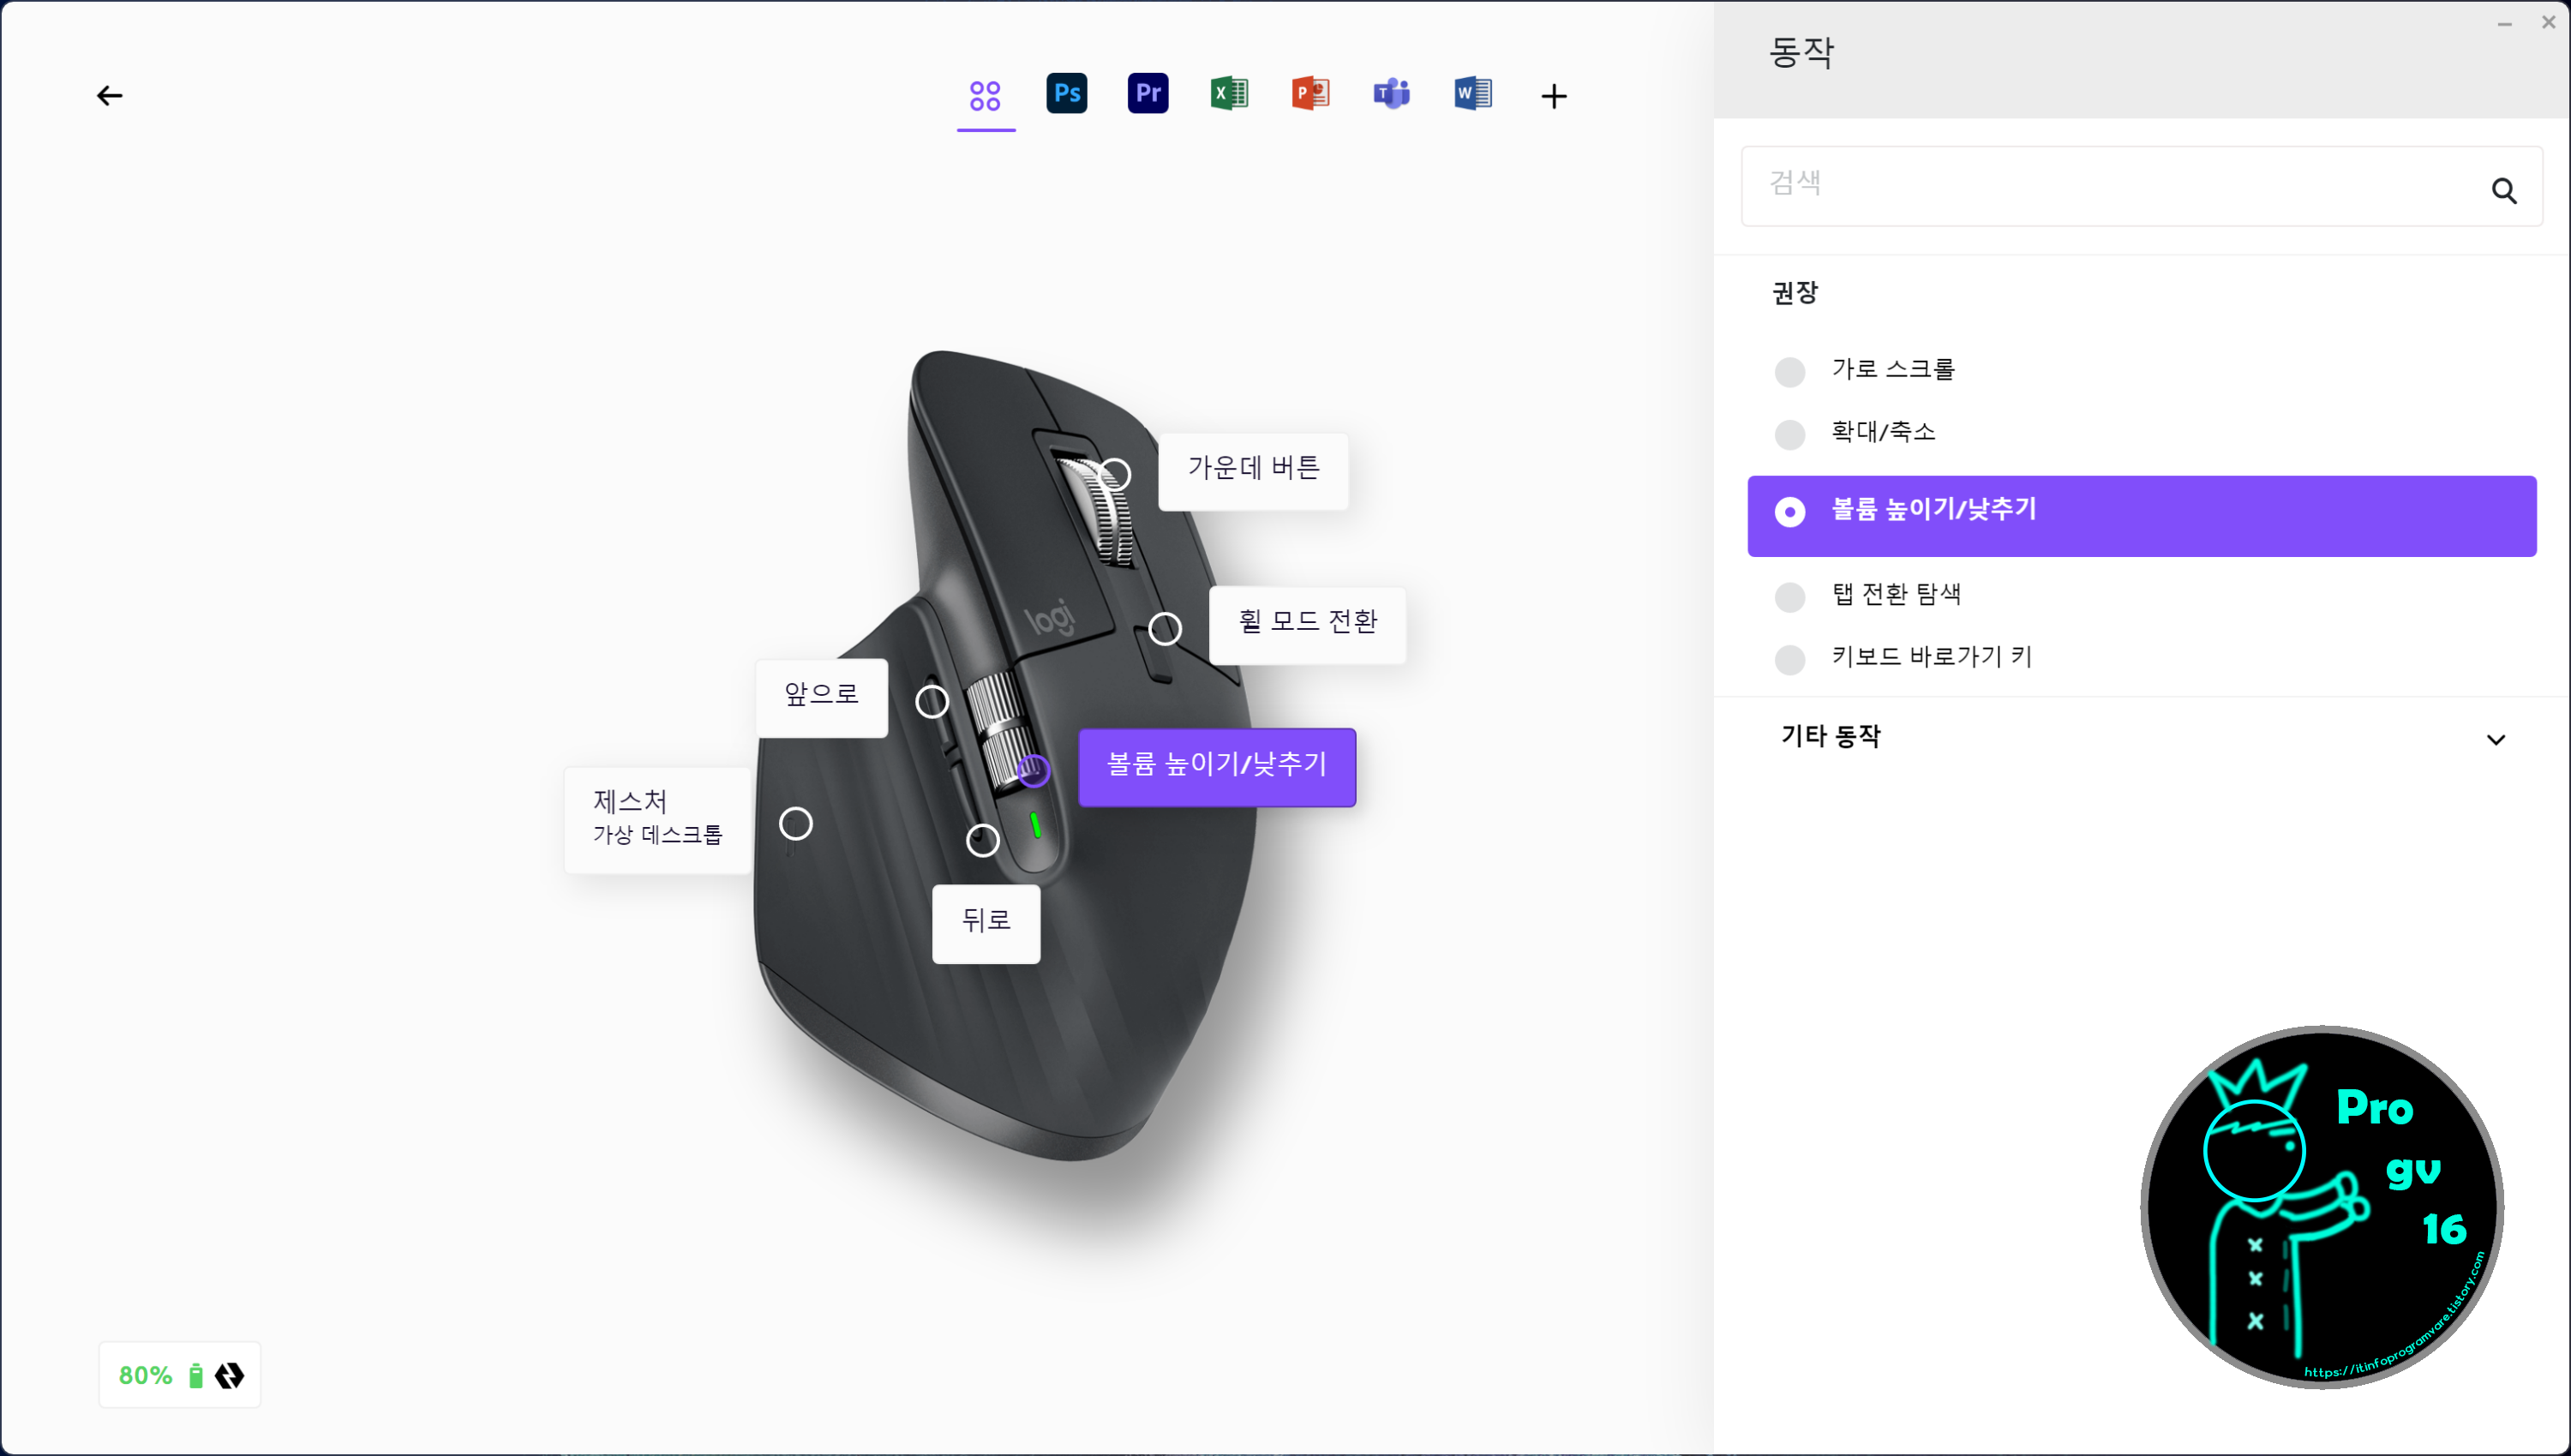Screen dimensions: 2571x1456
Task: Select the Photoshop app profile icon
Action: coord(1066,94)
